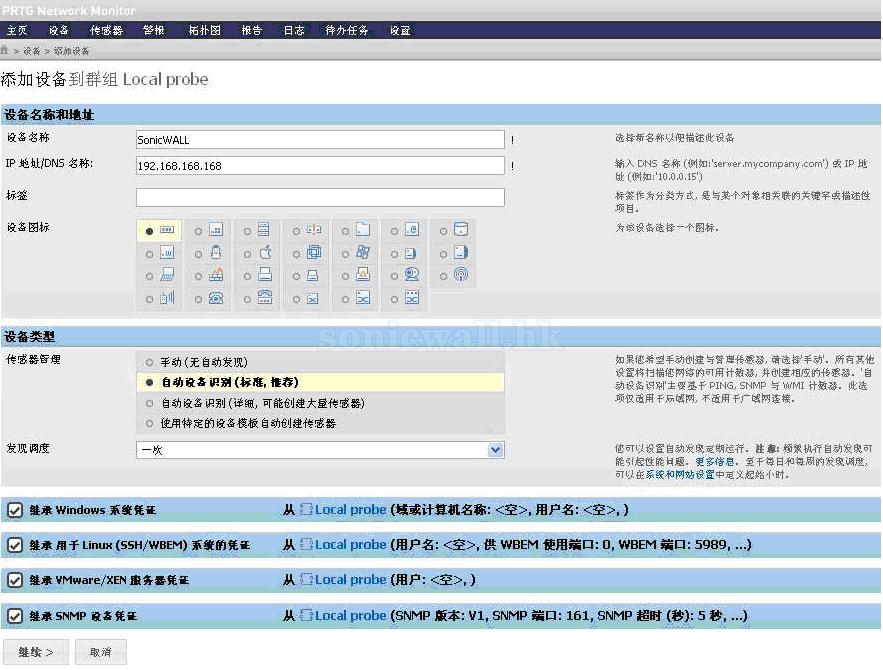Select the webcam device icon
Screen dimensions: 883x670
[x=412, y=275]
